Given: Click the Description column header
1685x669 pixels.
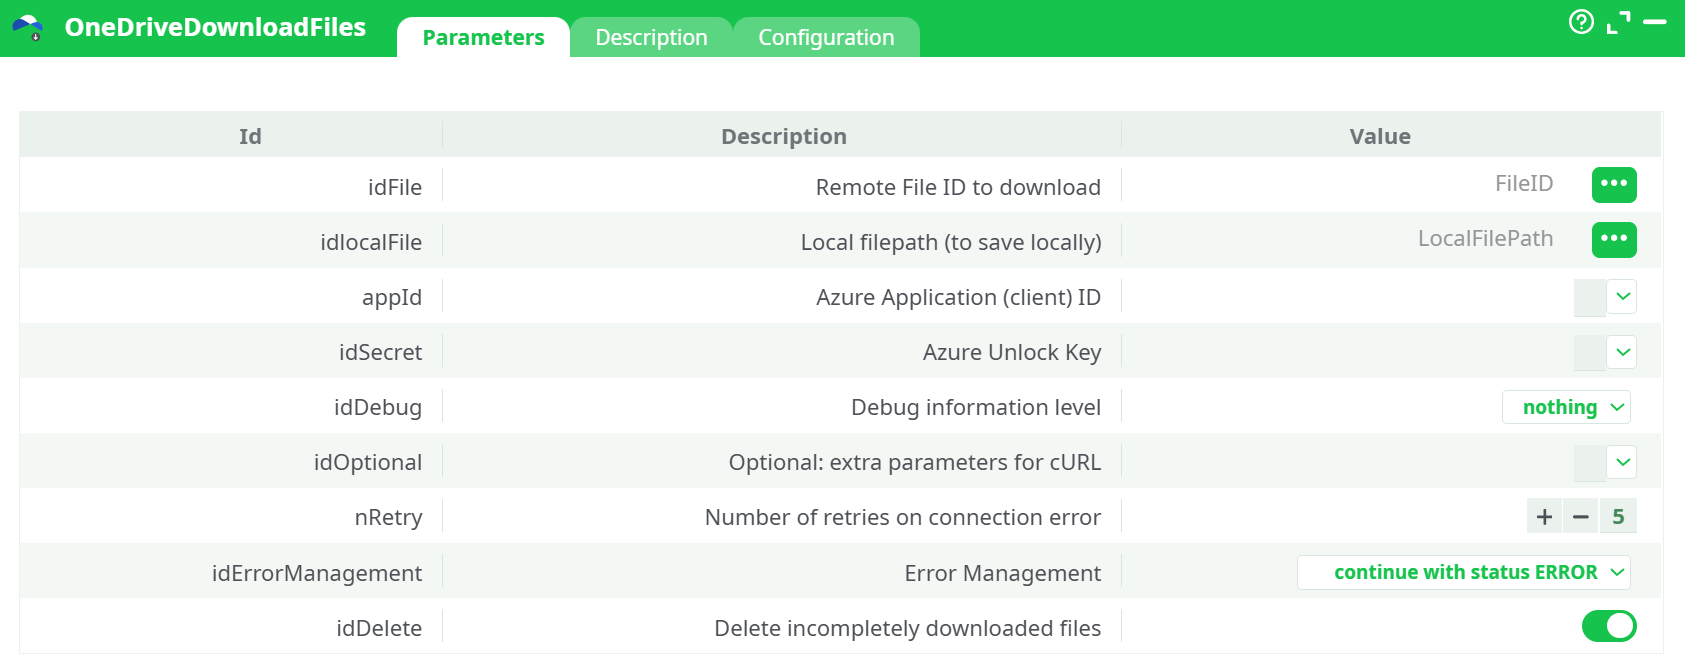Looking at the screenshot, I should pyautogui.click(x=784, y=136).
